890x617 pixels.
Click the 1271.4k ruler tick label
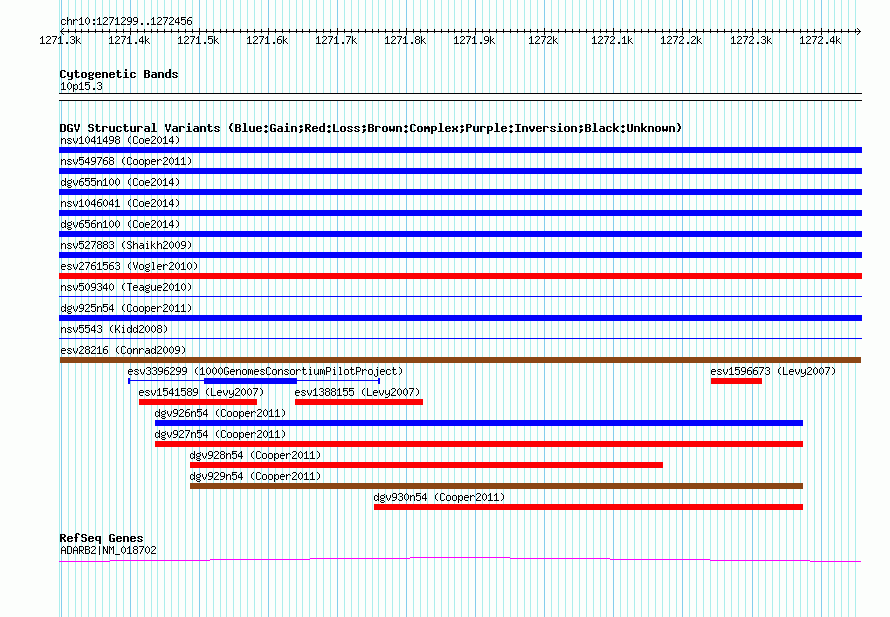pyautogui.click(x=129, y=40)
